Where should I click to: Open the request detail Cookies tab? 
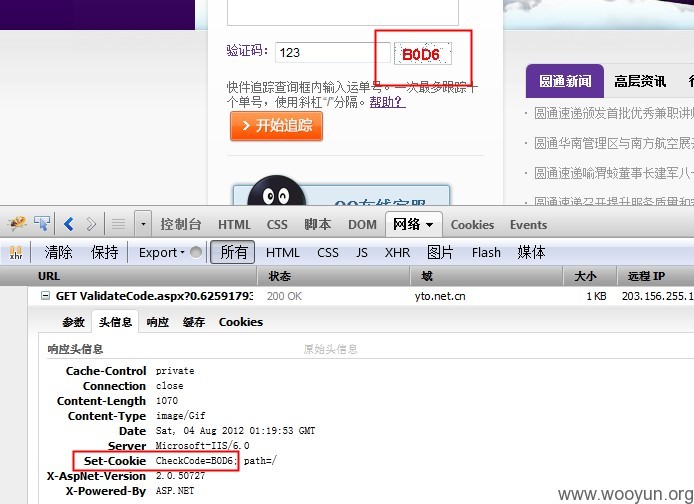point(241,322)
